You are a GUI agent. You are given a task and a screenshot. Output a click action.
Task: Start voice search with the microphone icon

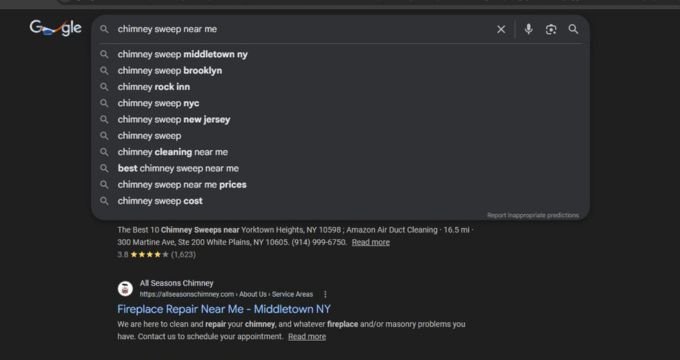(528, 29)
